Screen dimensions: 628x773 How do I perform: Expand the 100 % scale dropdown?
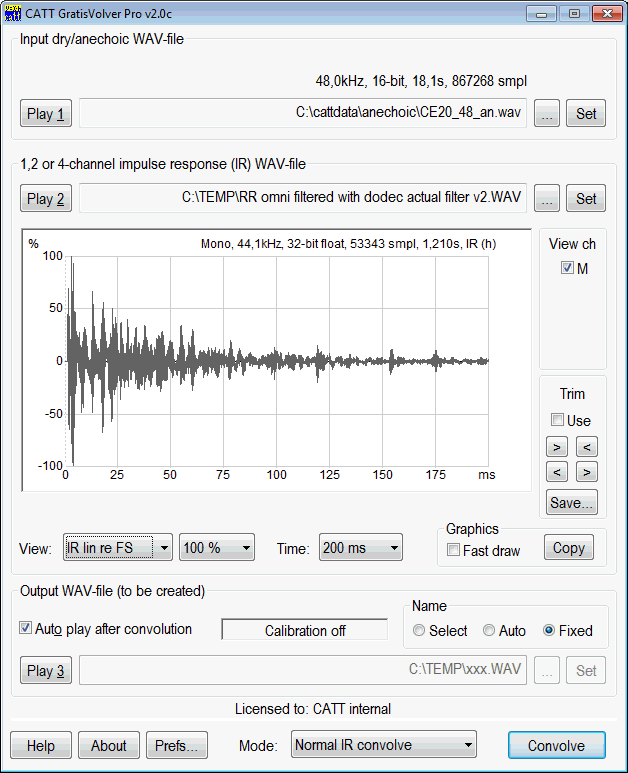[x=216, y=548]
